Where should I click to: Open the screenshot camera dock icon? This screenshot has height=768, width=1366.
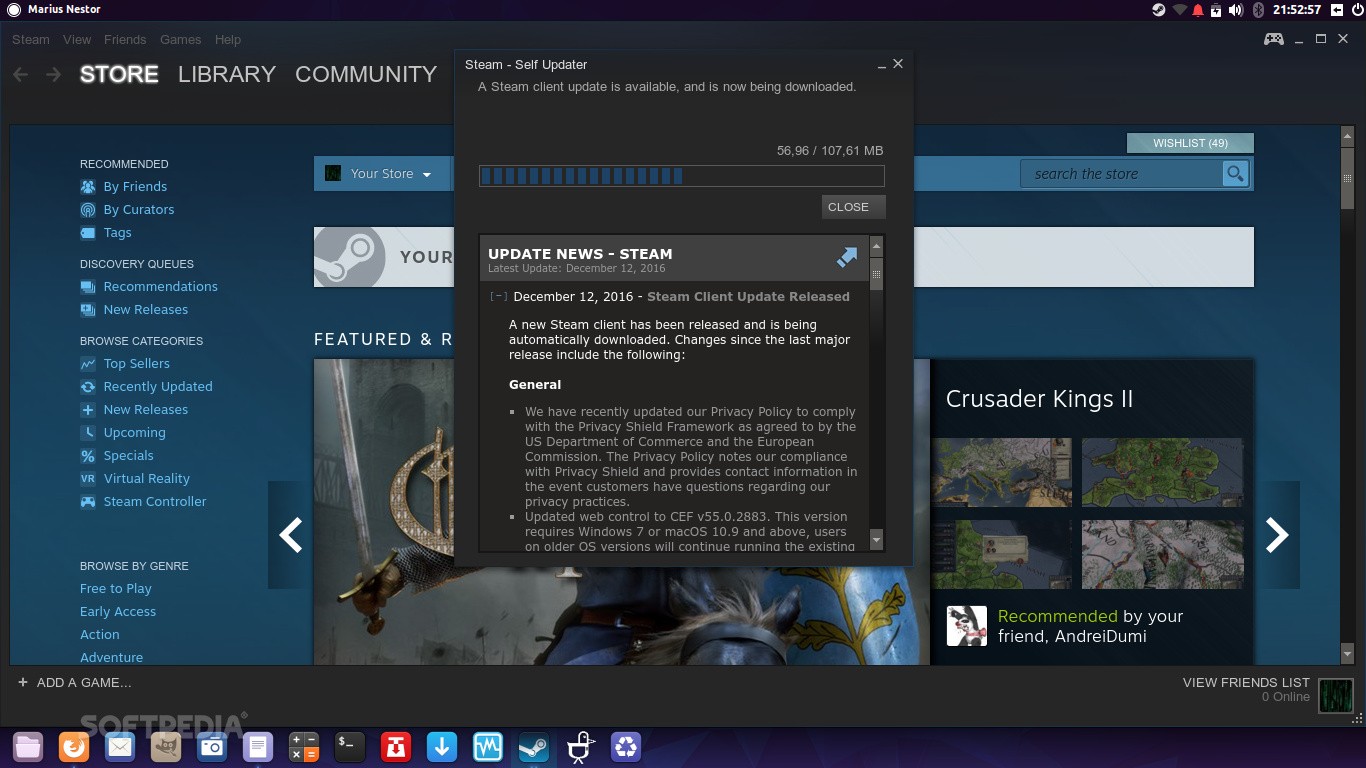click(x=211, y=746)
